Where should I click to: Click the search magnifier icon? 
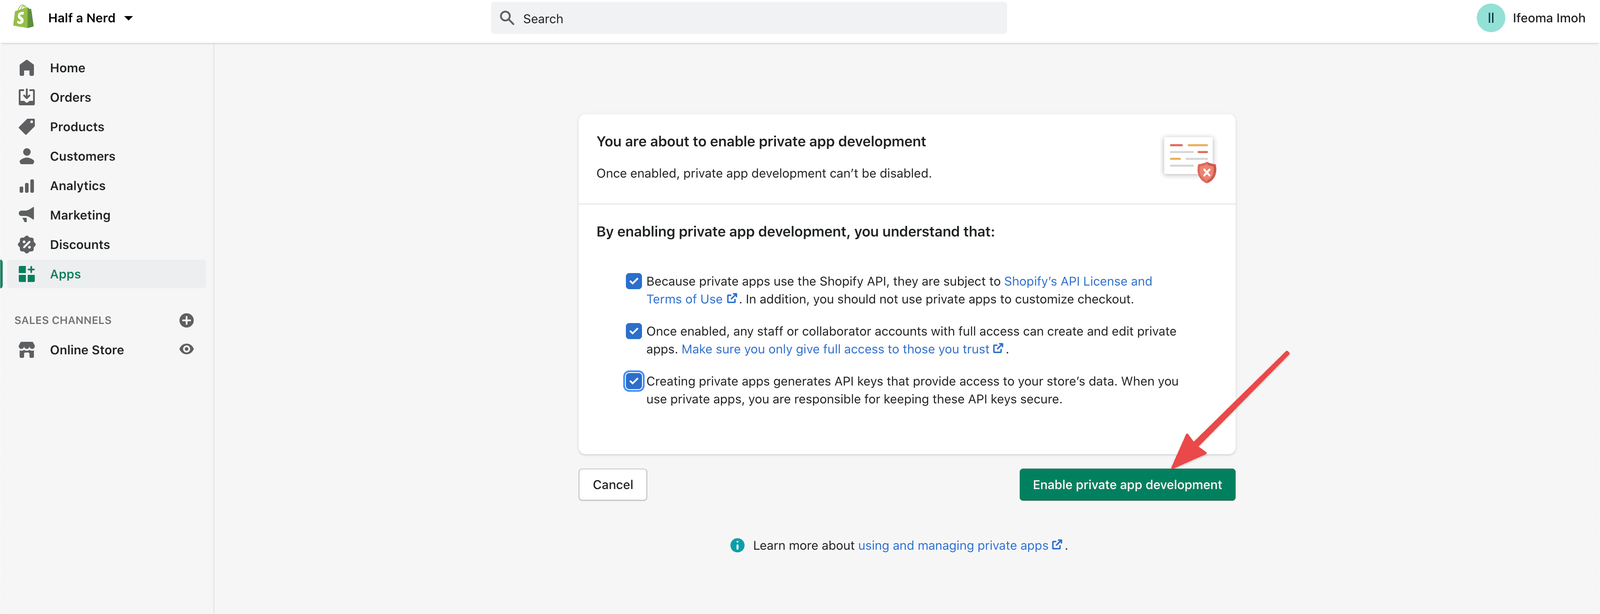507,18
